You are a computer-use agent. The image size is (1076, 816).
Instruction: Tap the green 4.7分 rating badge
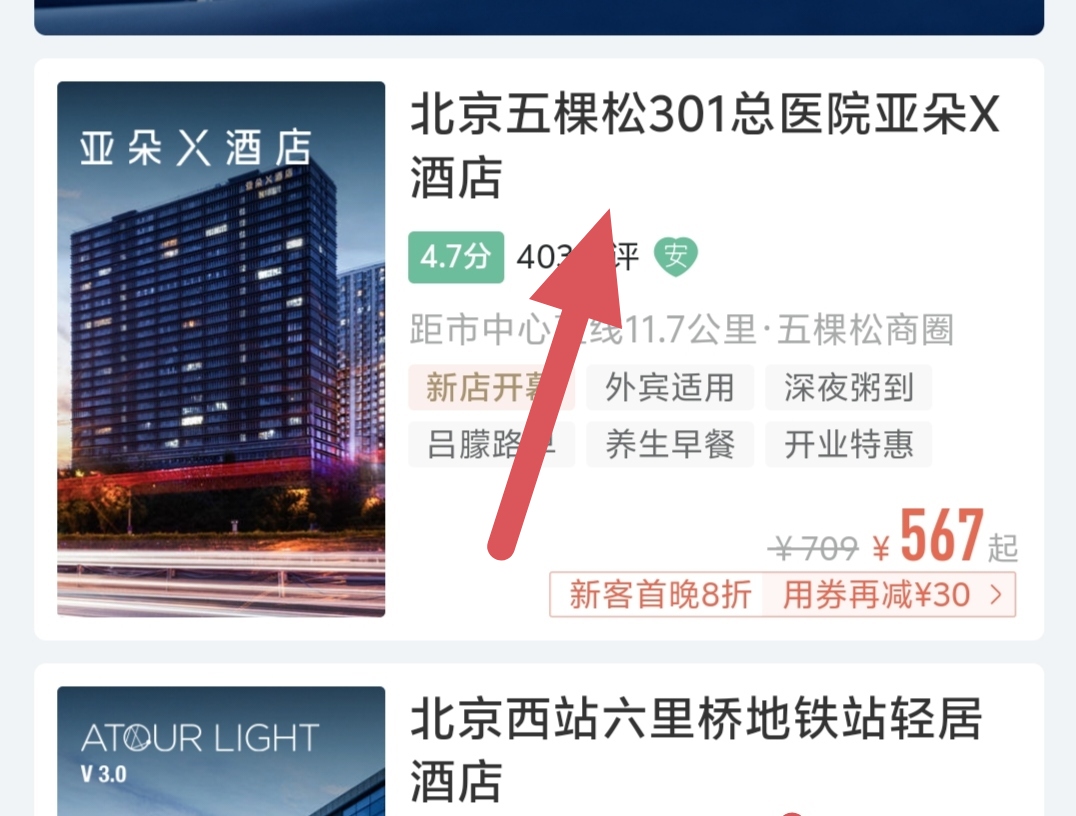[x=456, y=257]
